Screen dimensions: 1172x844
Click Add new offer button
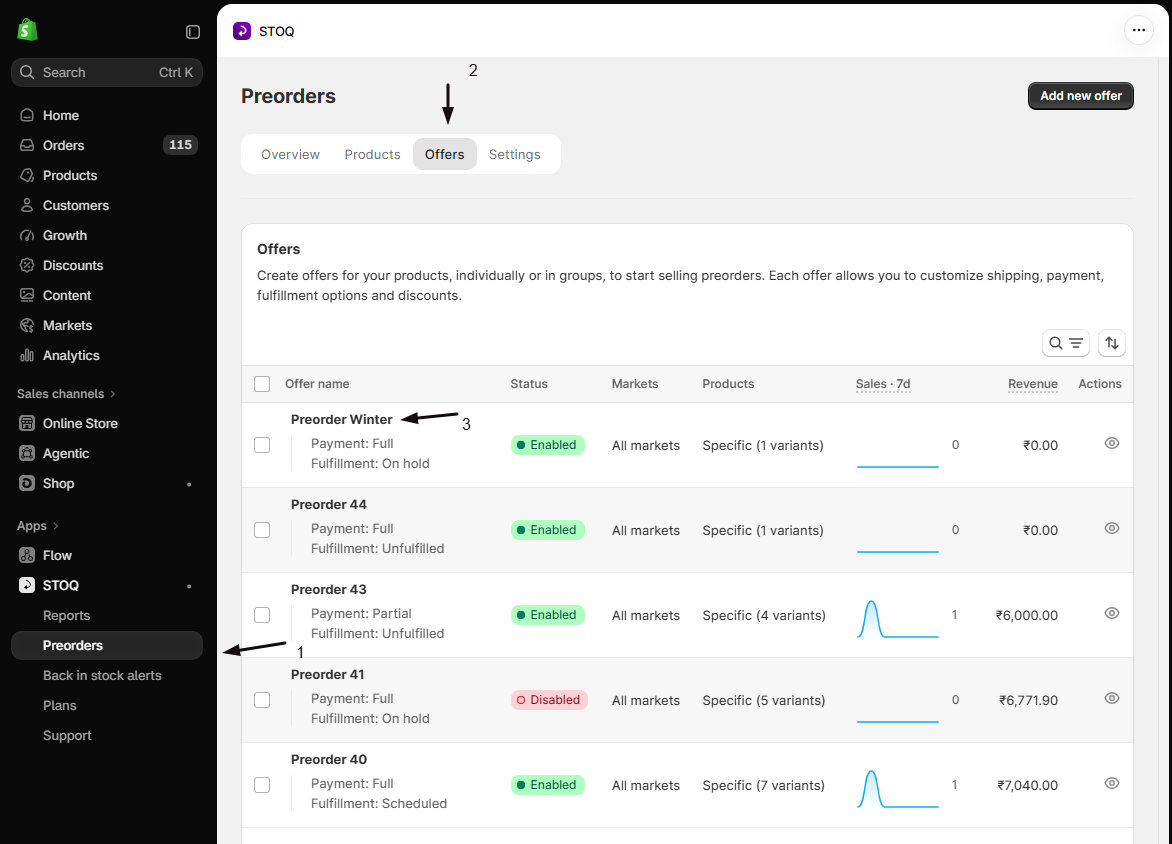[1081, 96]
